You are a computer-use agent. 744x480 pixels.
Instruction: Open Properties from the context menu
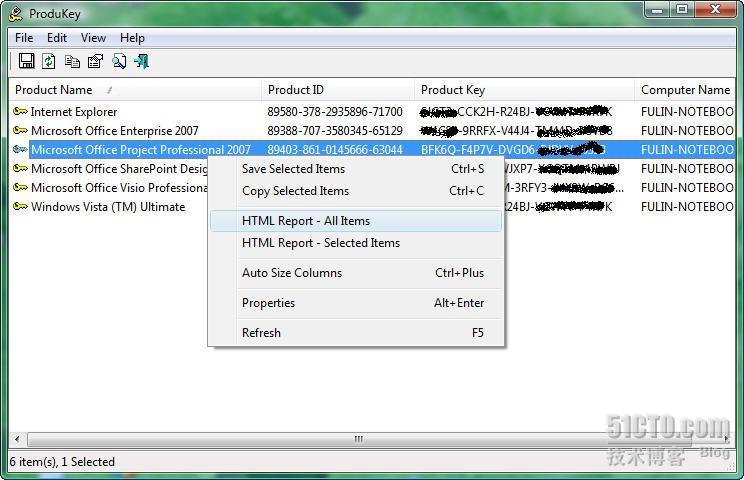[356, 303]
